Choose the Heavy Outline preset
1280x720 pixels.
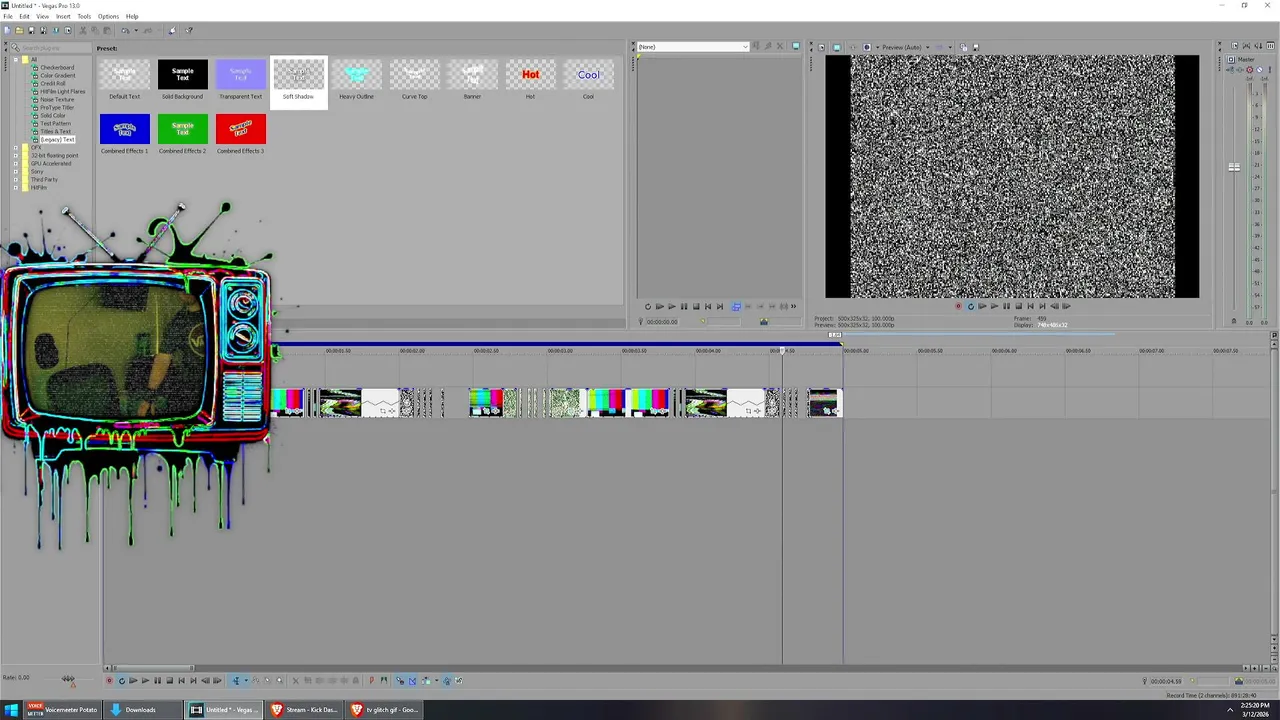(x=356, y=79)
